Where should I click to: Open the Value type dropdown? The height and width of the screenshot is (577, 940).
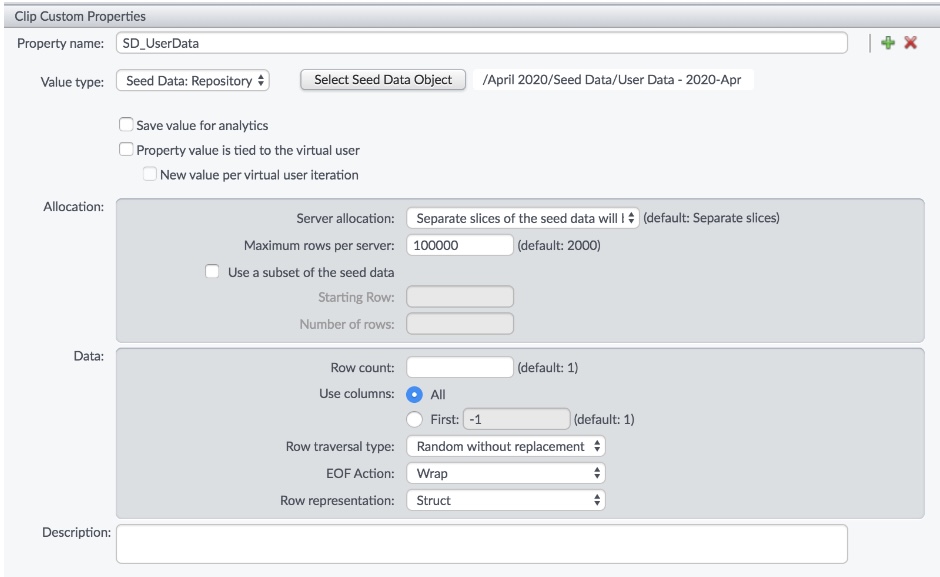[x=193, y=81]
